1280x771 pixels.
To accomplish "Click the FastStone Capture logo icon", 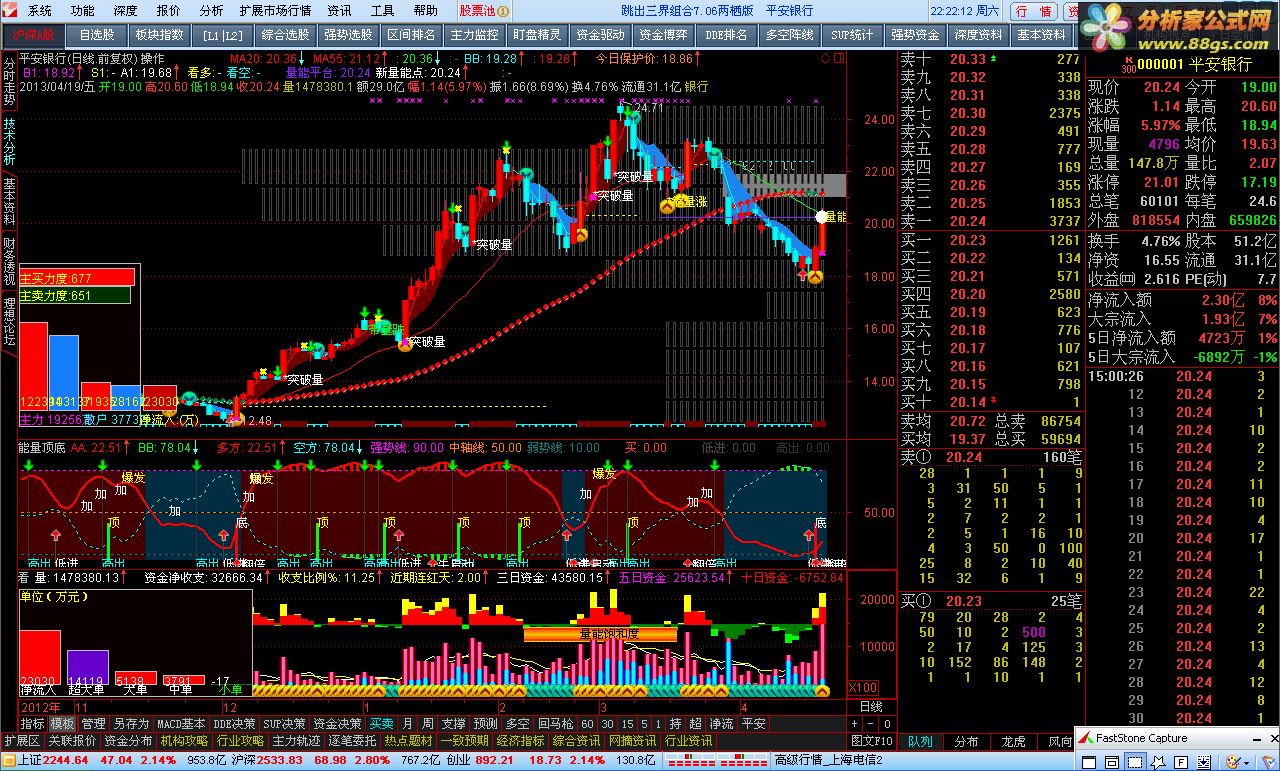I will point(1086,739).
